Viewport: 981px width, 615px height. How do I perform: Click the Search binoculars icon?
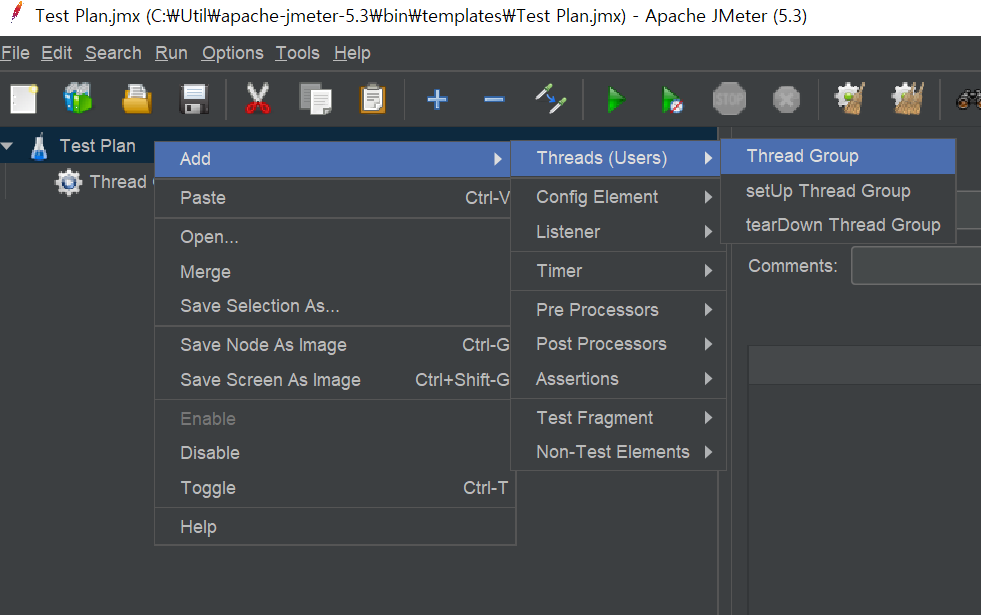[968, 99]
